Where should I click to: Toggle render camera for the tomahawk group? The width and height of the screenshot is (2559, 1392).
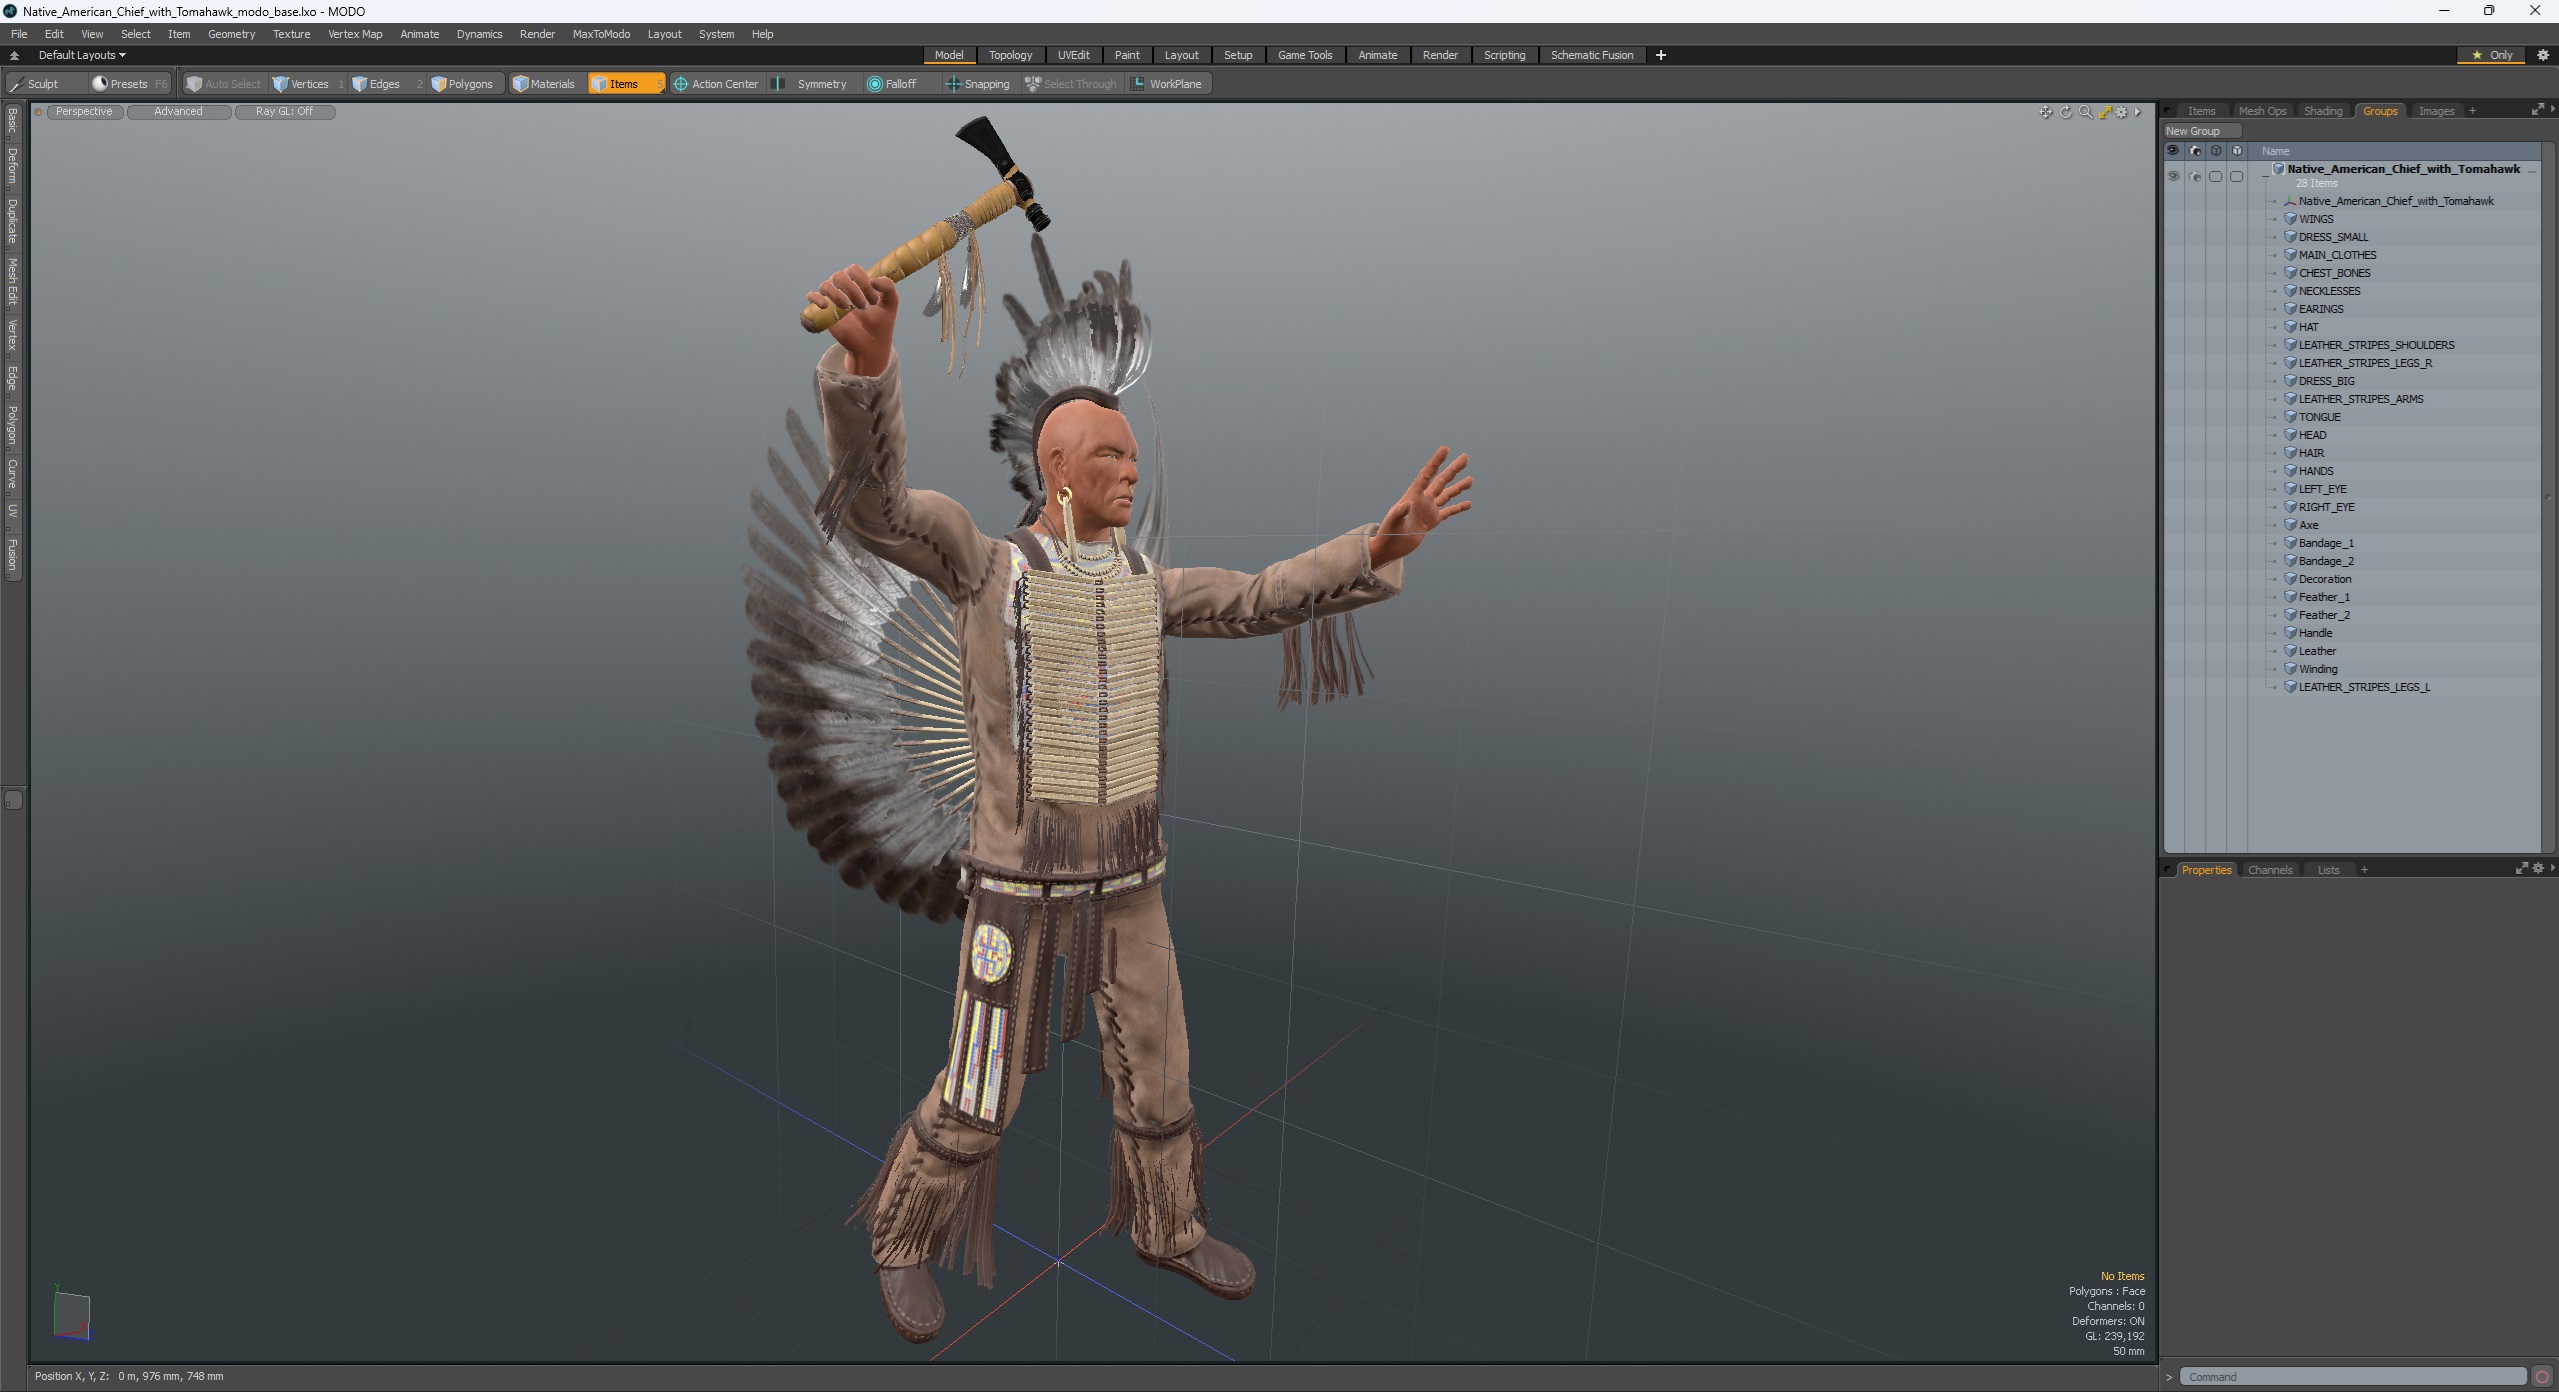tap(2195, 176)
